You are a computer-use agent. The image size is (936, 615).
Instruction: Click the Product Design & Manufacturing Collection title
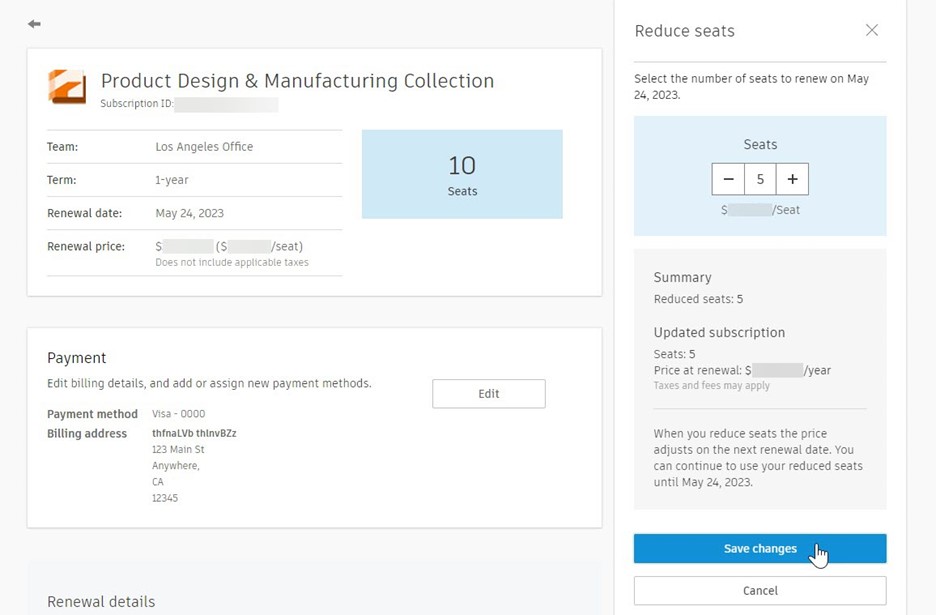click(297, 81)
